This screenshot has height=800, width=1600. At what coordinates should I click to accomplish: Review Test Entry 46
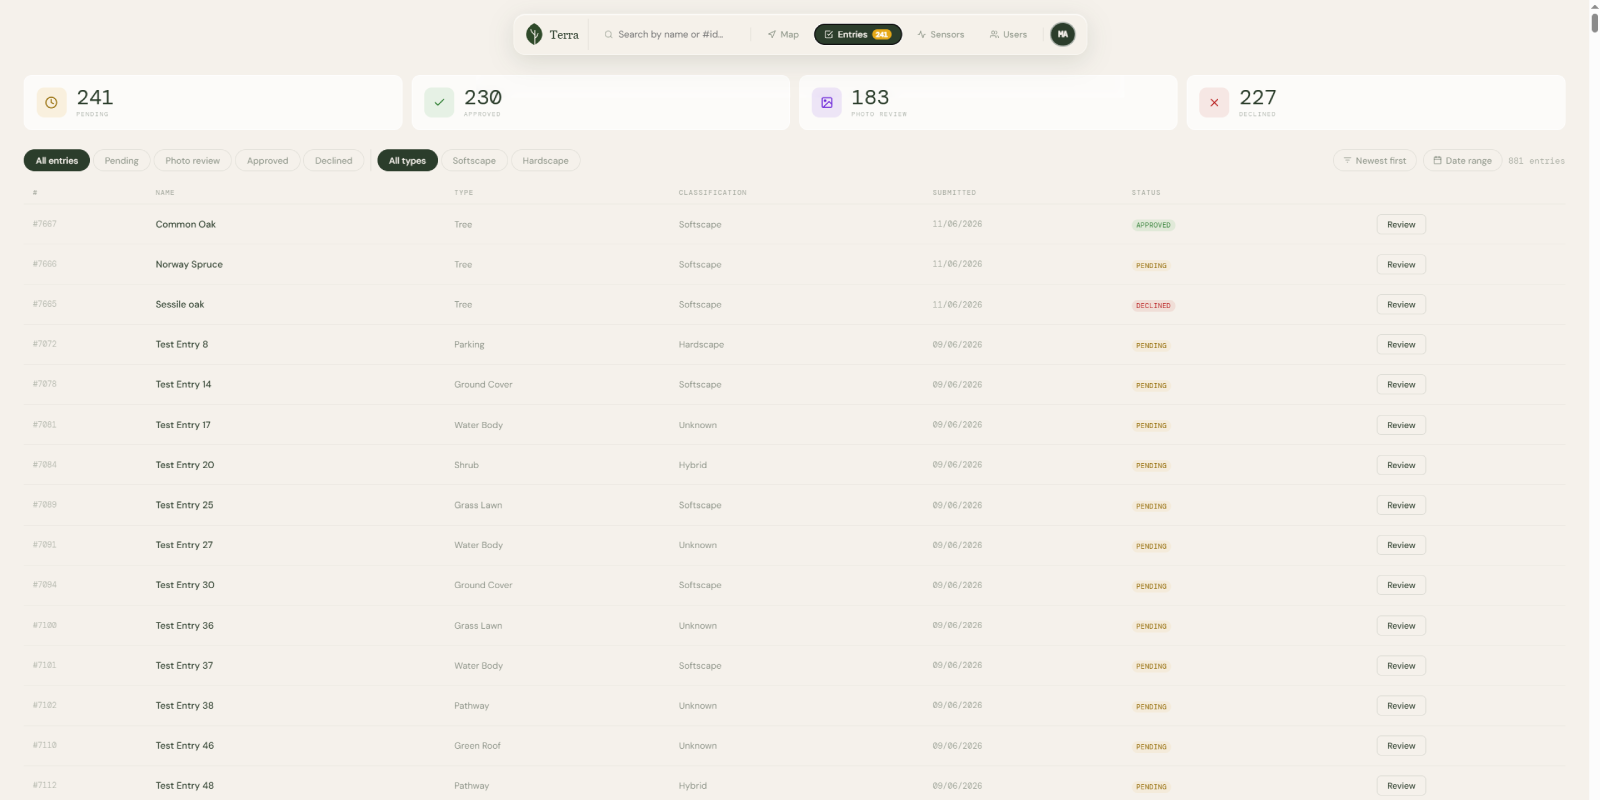[1401, 745]
